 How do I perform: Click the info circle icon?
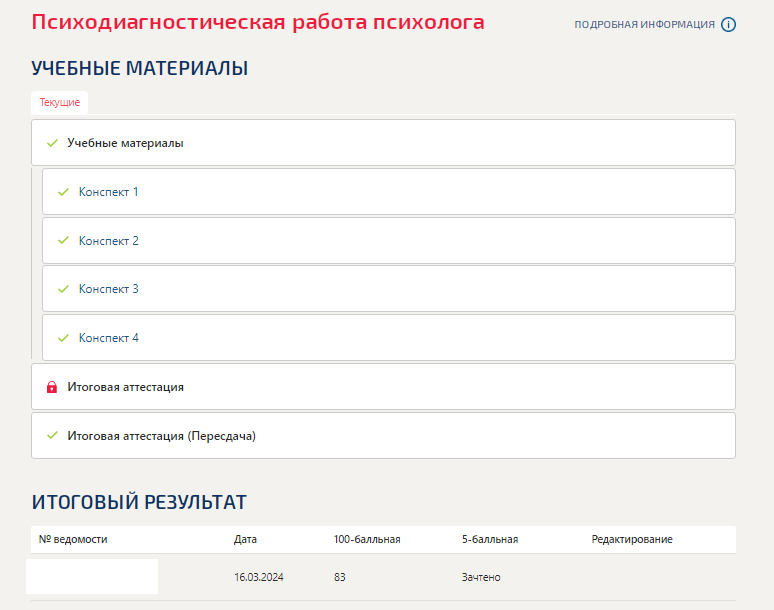tap(728, 25)
